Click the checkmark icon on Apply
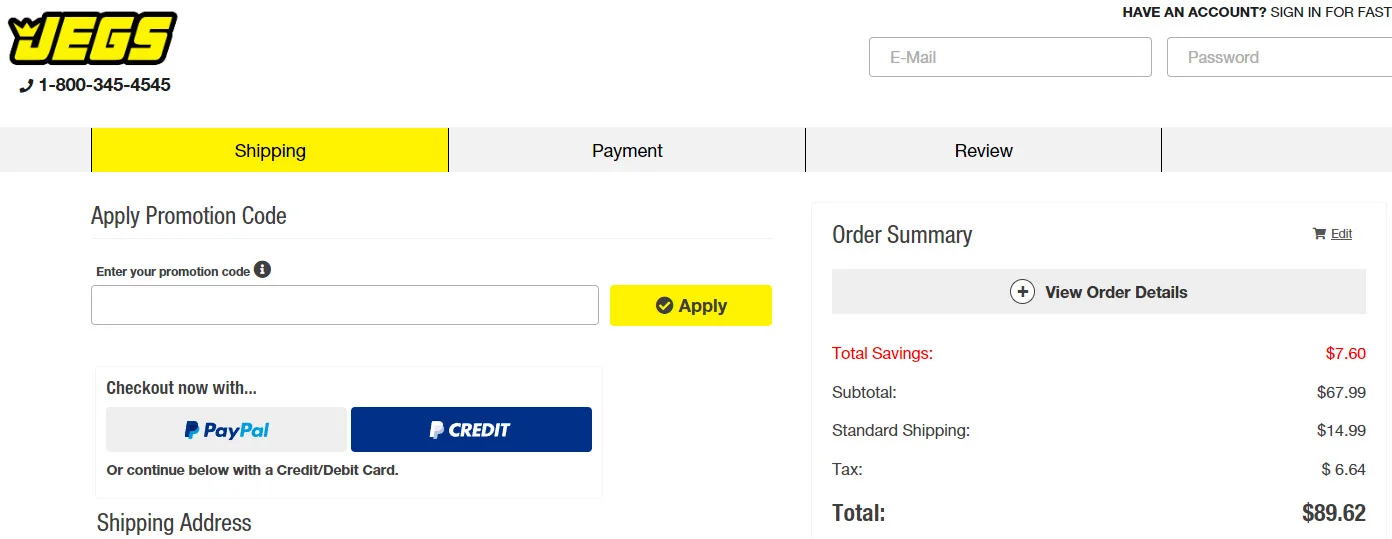1392x539 pixels. (664, 306)
